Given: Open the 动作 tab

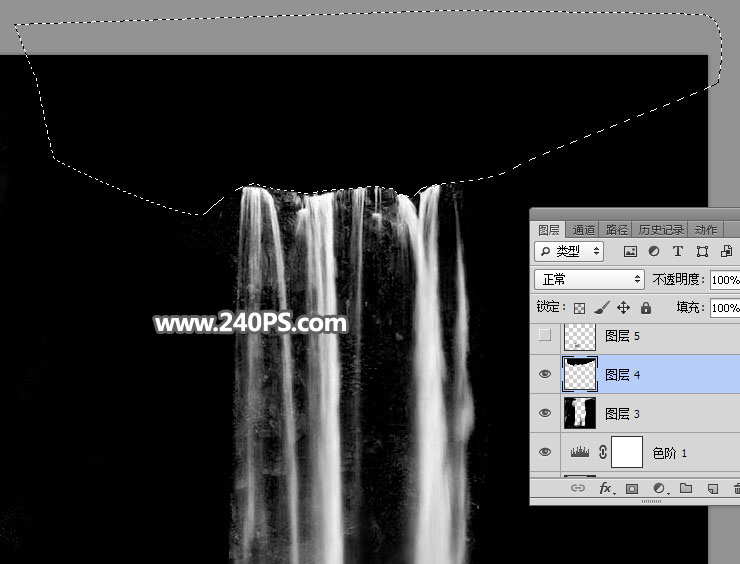Looking at the screenshot, I should click(x=706, y=230).
